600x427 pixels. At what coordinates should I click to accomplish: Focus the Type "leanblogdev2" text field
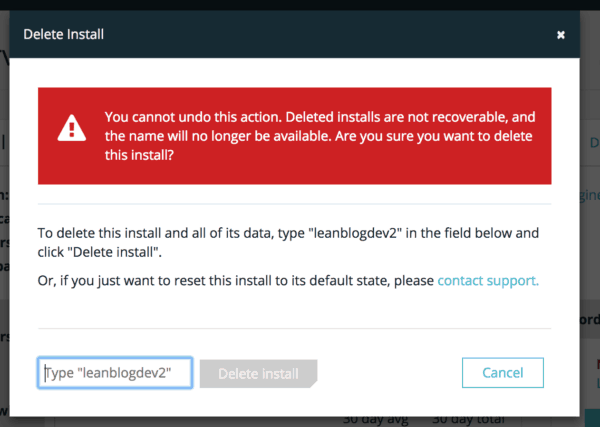coord(116,373)
